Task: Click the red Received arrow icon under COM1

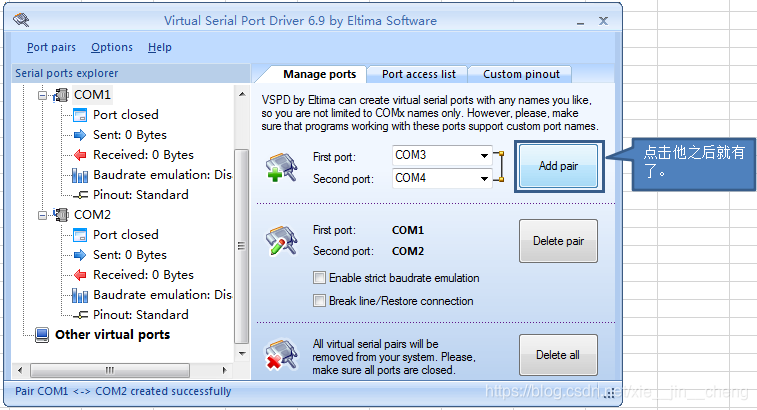Action: (80, 155)
